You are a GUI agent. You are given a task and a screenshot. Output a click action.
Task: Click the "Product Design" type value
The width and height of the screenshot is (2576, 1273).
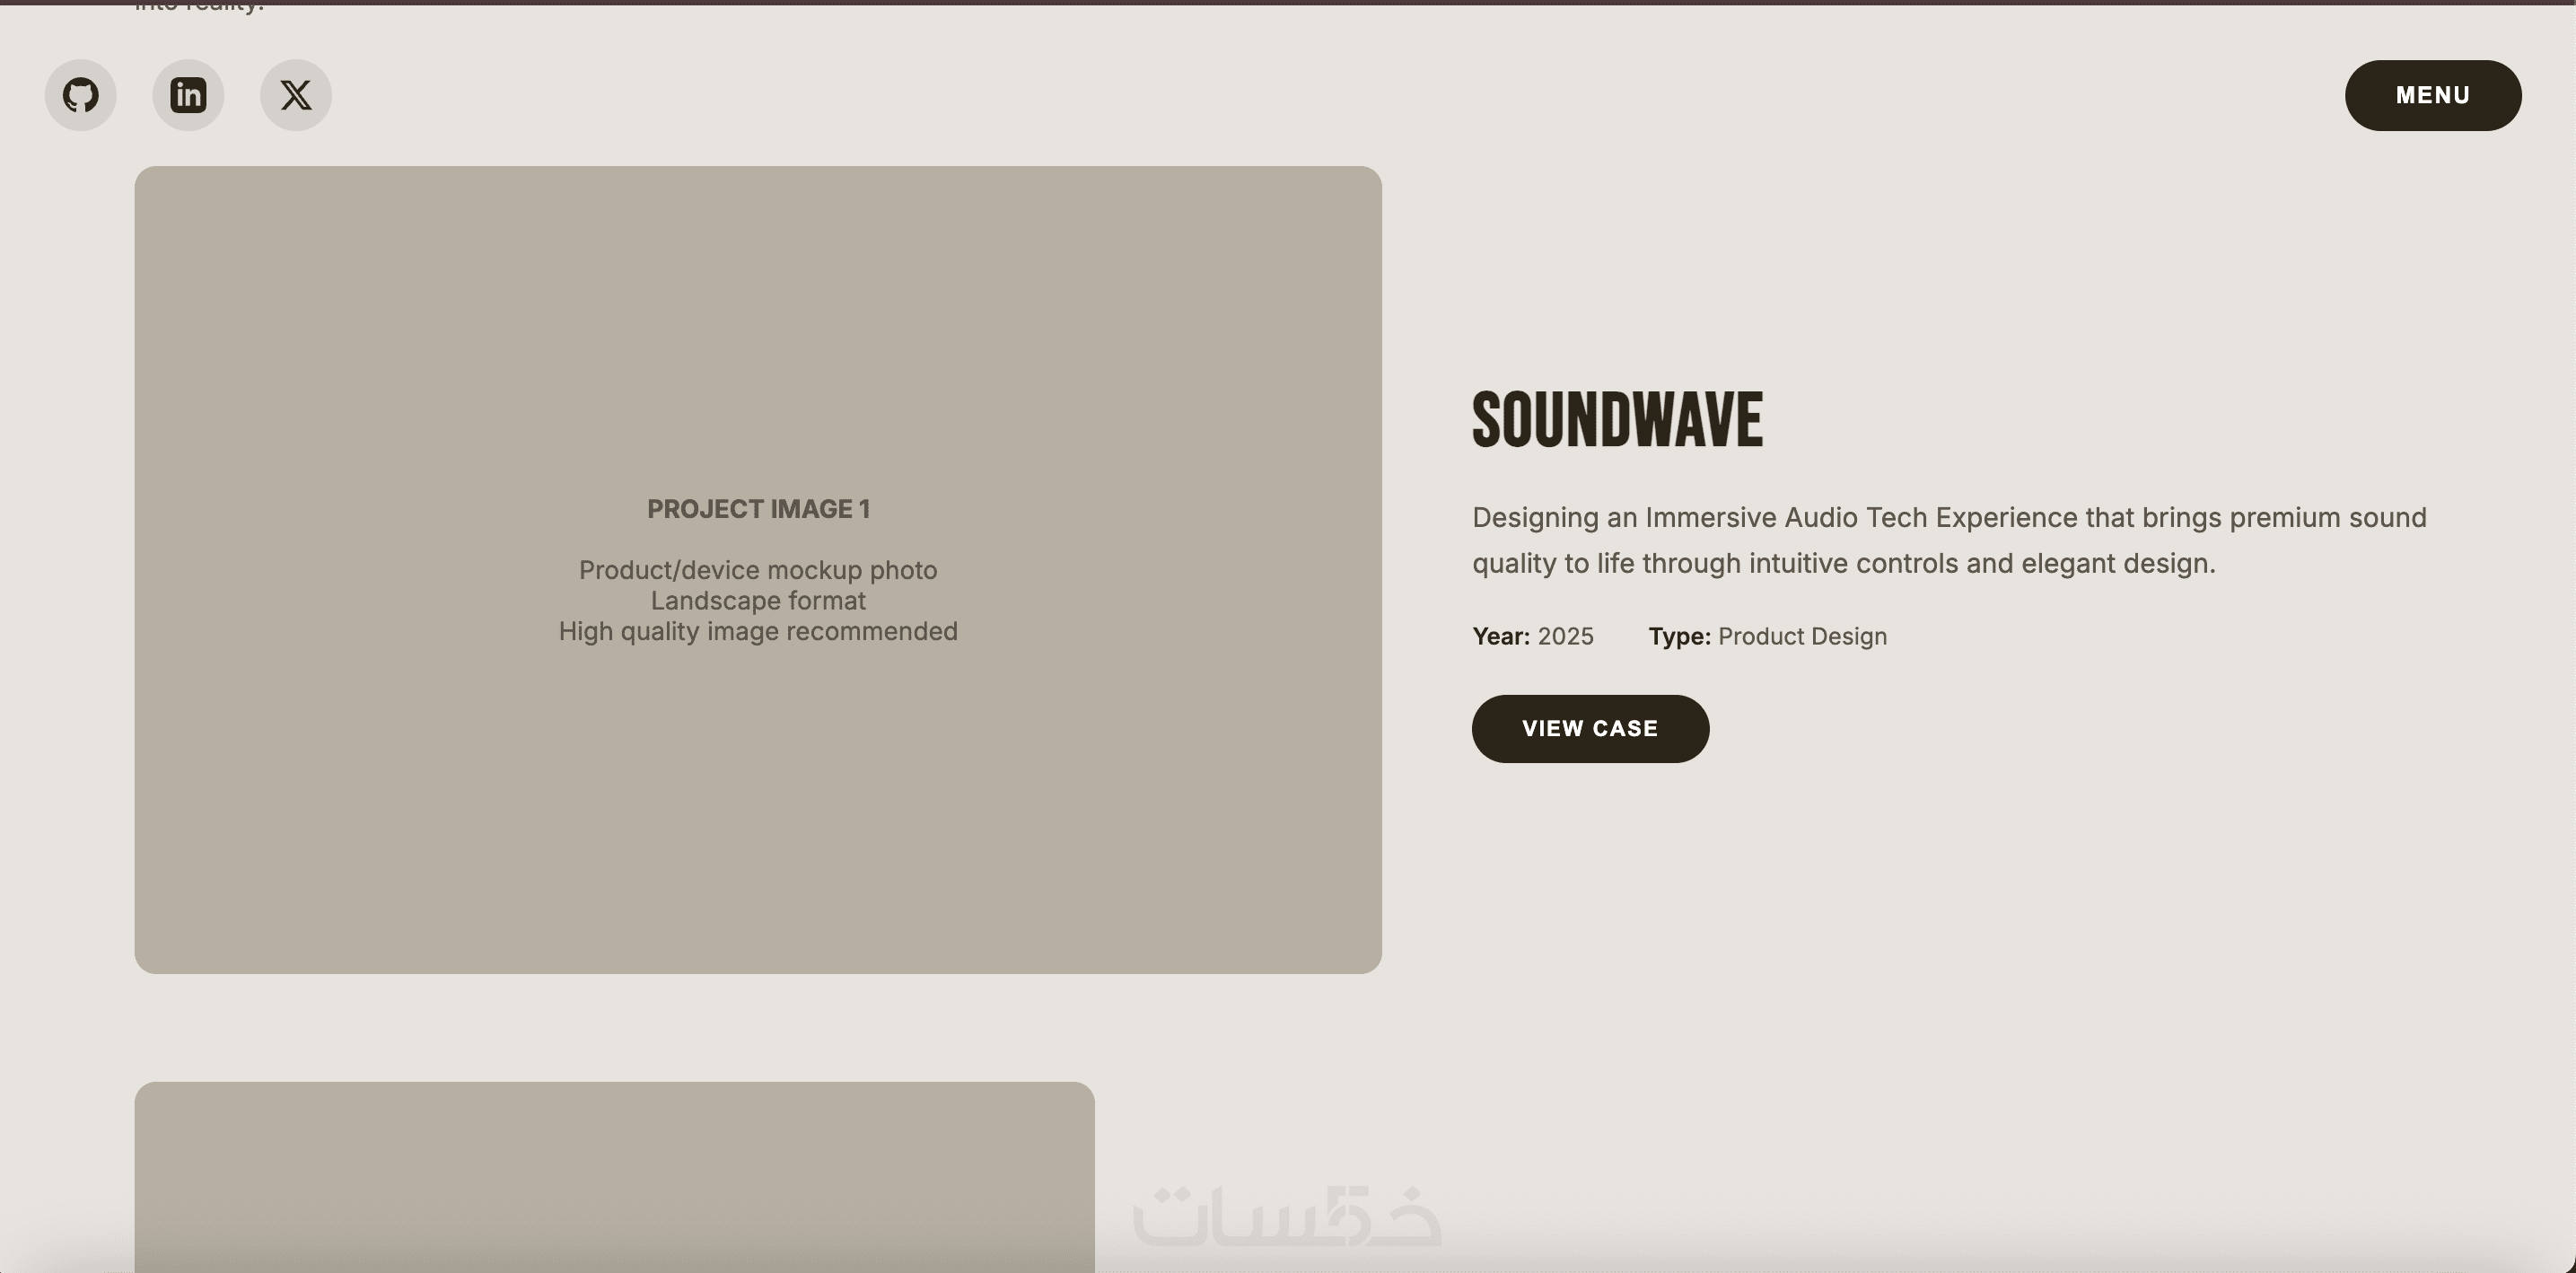[x=1802, y=637]
